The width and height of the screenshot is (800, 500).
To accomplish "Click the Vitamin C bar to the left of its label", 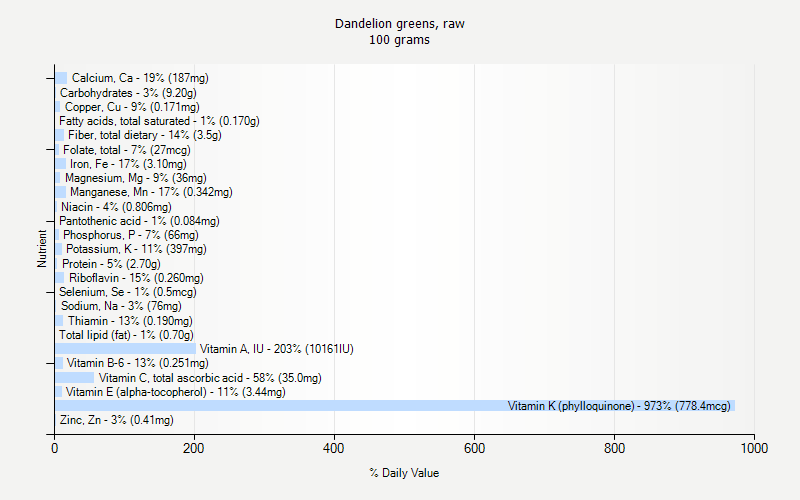I will click(75, 378).
